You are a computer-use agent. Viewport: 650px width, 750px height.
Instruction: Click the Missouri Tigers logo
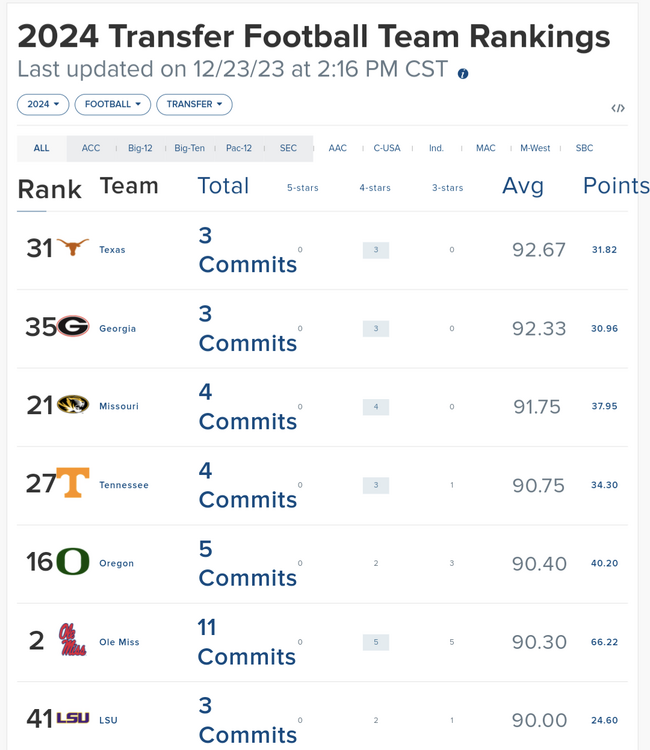[72, 406]
